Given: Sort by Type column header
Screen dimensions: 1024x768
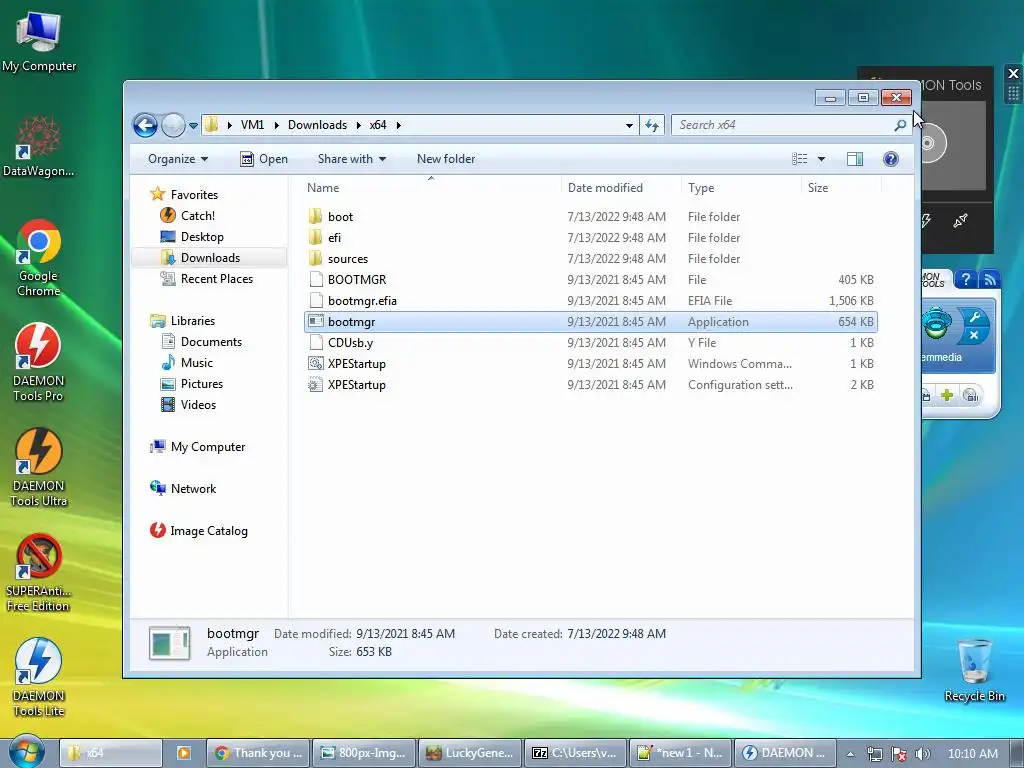Looking at the screenshot, I should pyautogui.click(x=741, y=187).
